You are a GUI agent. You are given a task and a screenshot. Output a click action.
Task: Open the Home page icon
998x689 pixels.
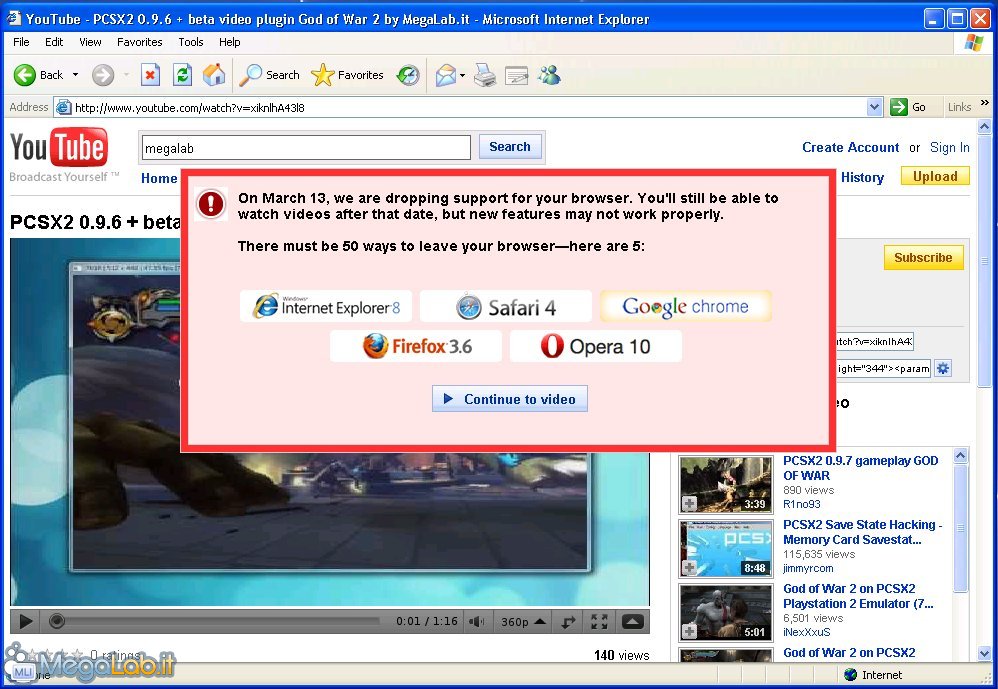[x=214, y=75]
